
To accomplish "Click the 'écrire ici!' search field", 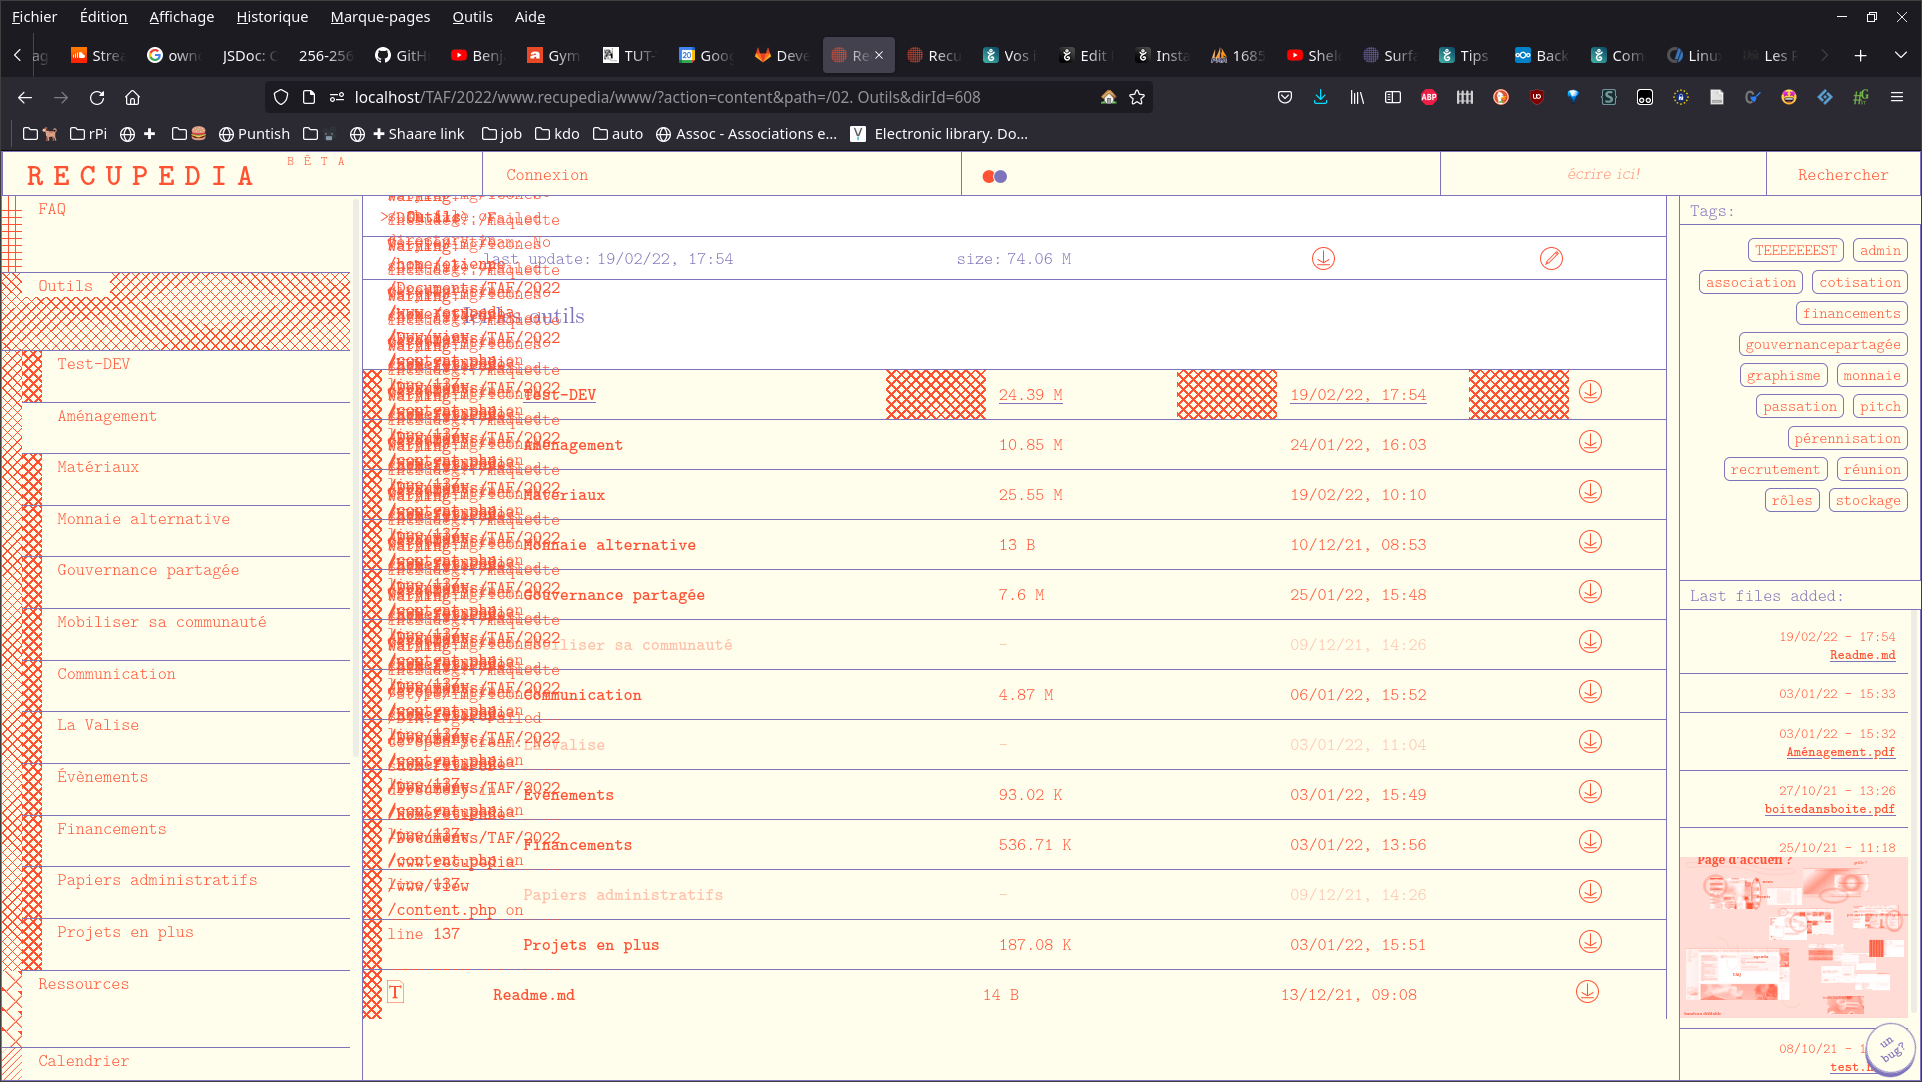I will click(1603, 174).
